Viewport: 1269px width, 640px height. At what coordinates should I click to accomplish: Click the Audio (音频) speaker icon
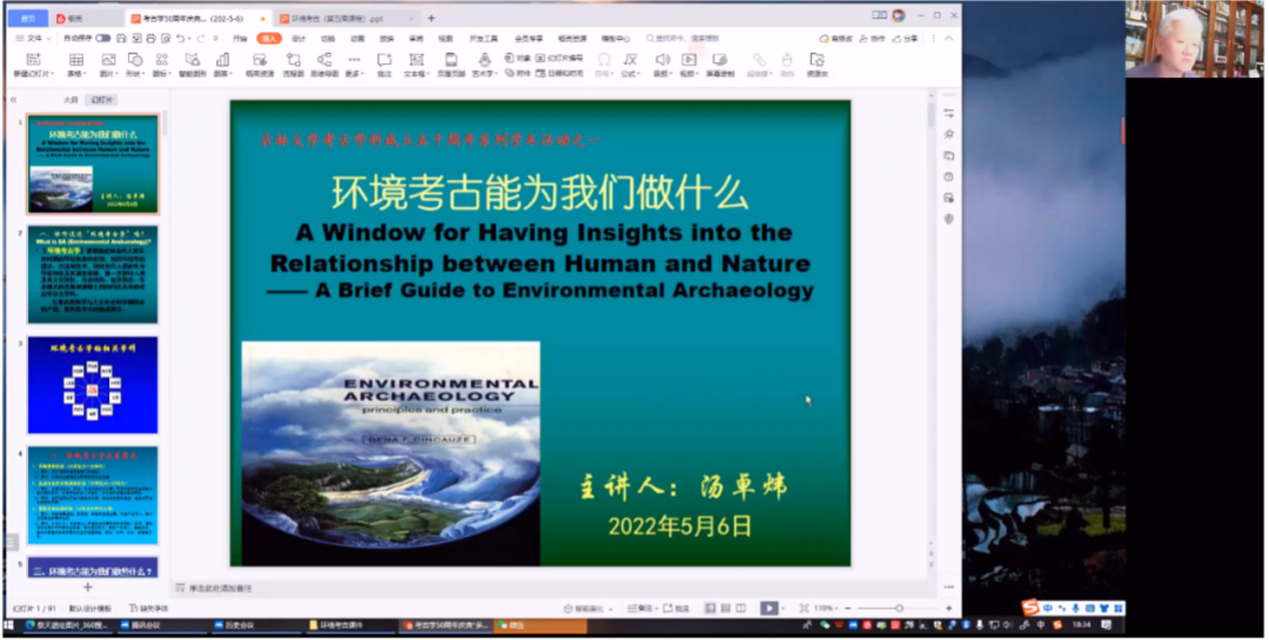(661, 60)
